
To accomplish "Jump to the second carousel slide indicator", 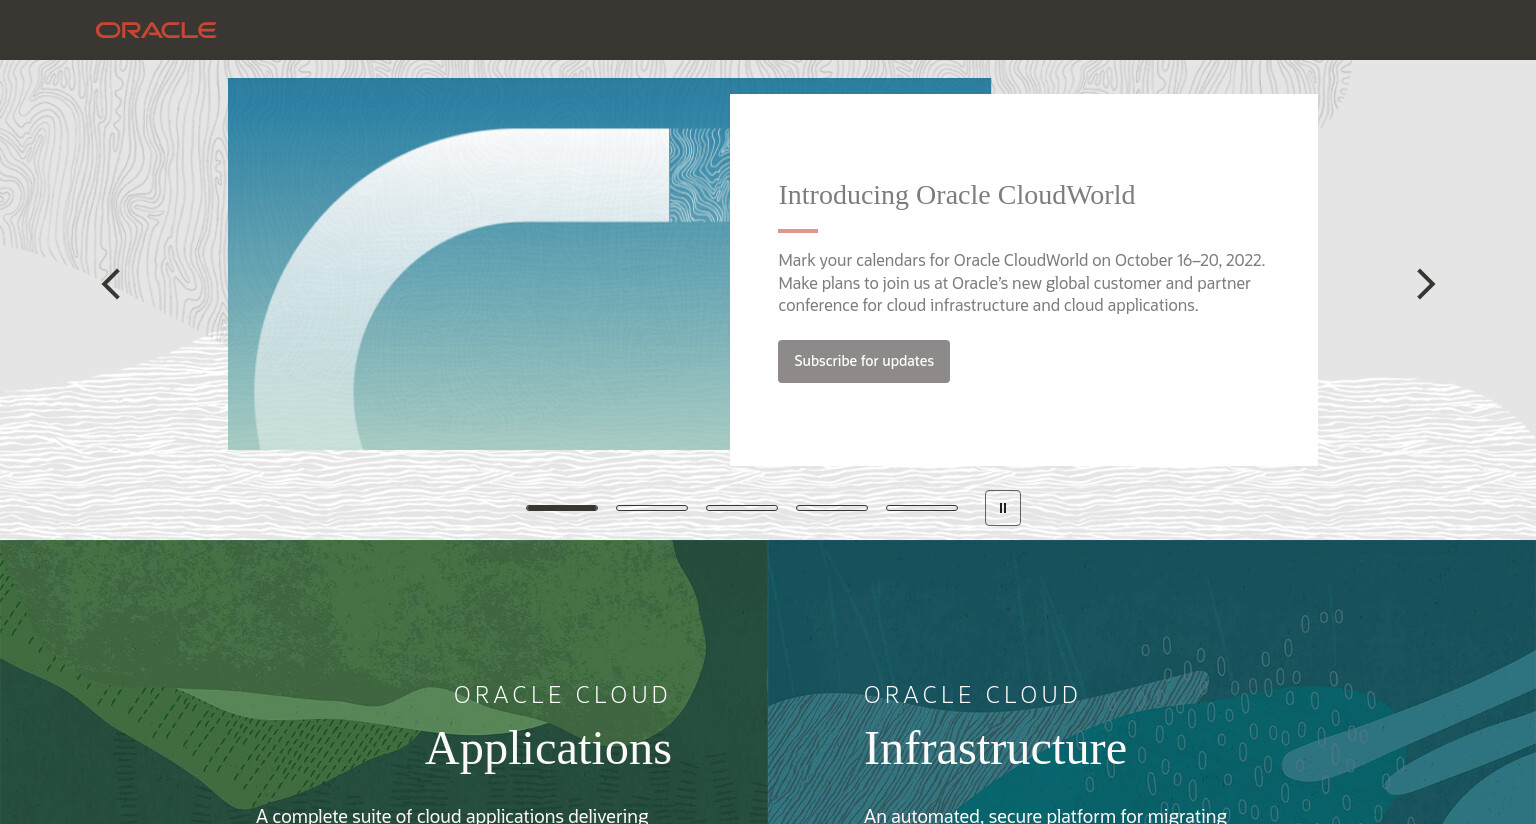I will [x=652, y=508].
